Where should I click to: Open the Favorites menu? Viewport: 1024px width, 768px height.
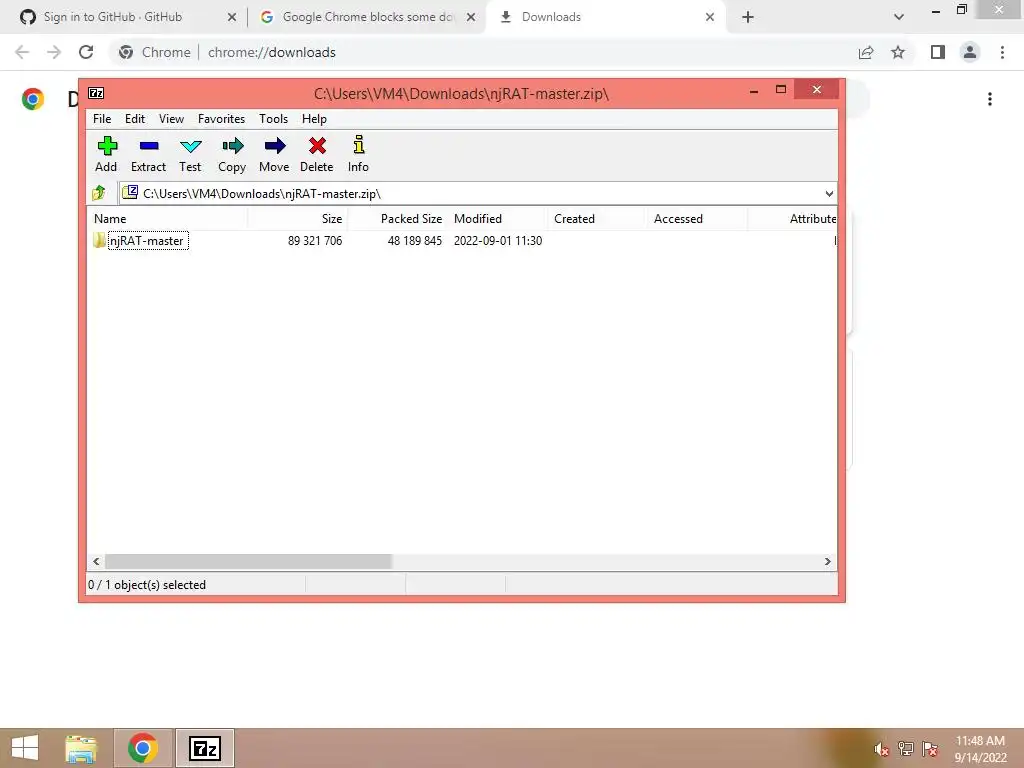tap(221, 119)
